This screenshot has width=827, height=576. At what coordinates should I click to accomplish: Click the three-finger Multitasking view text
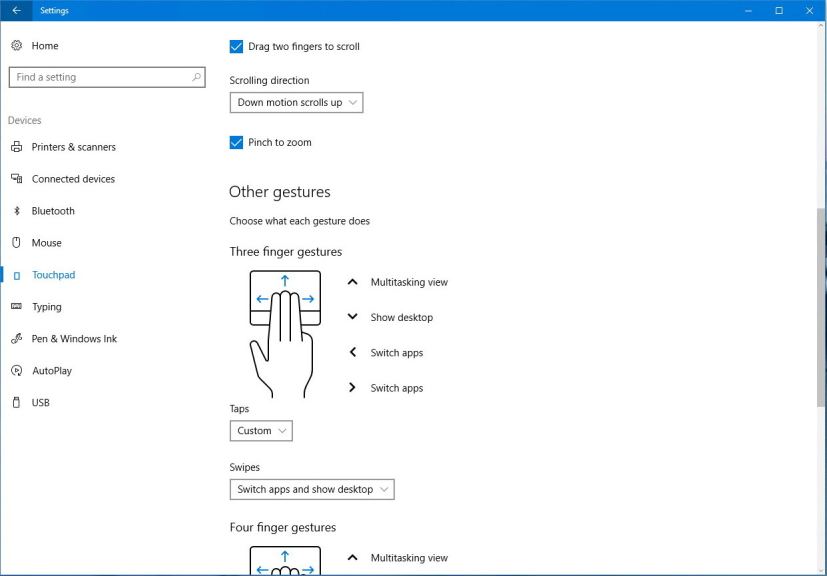pos(409,282)
